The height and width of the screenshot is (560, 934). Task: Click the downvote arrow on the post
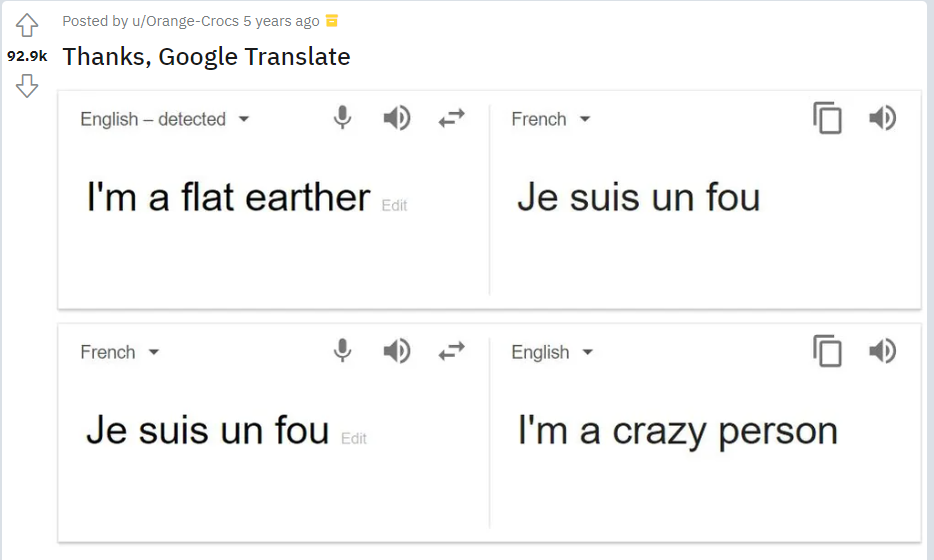point(27,87)
